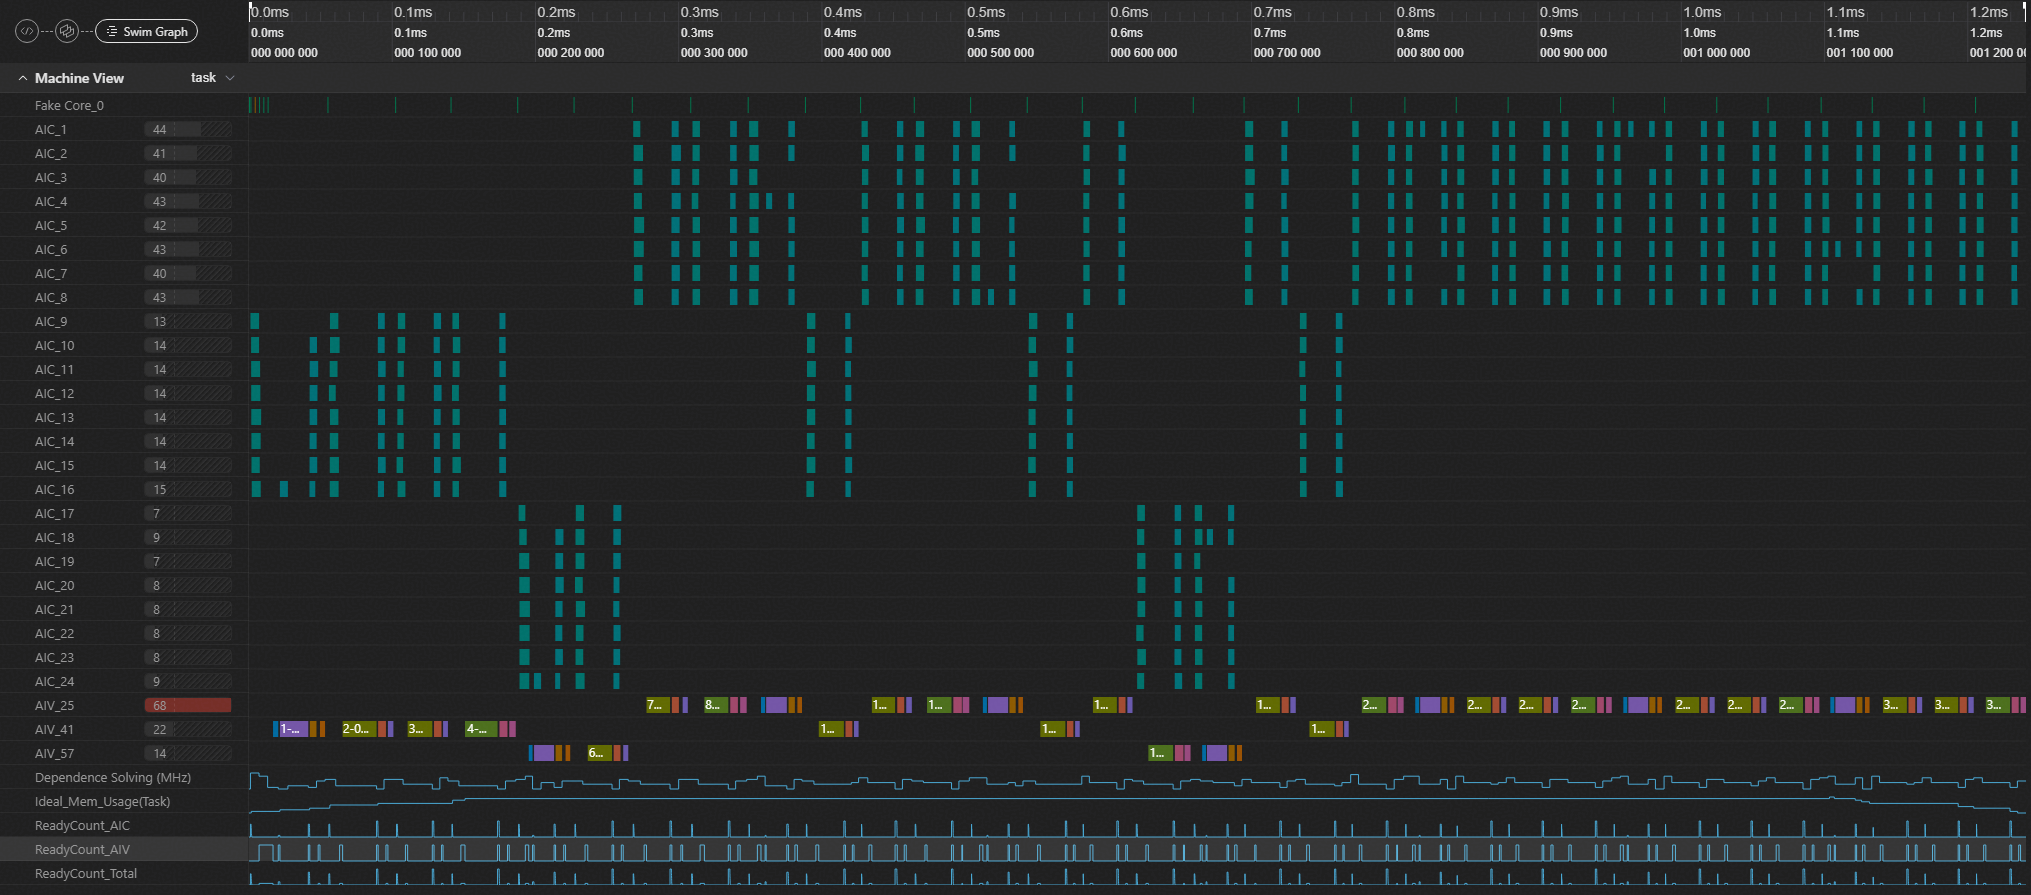This screenshot has height=895, width=2031.
Task: Select the ReadyCount_AIV track row
Action: (82, 850)
